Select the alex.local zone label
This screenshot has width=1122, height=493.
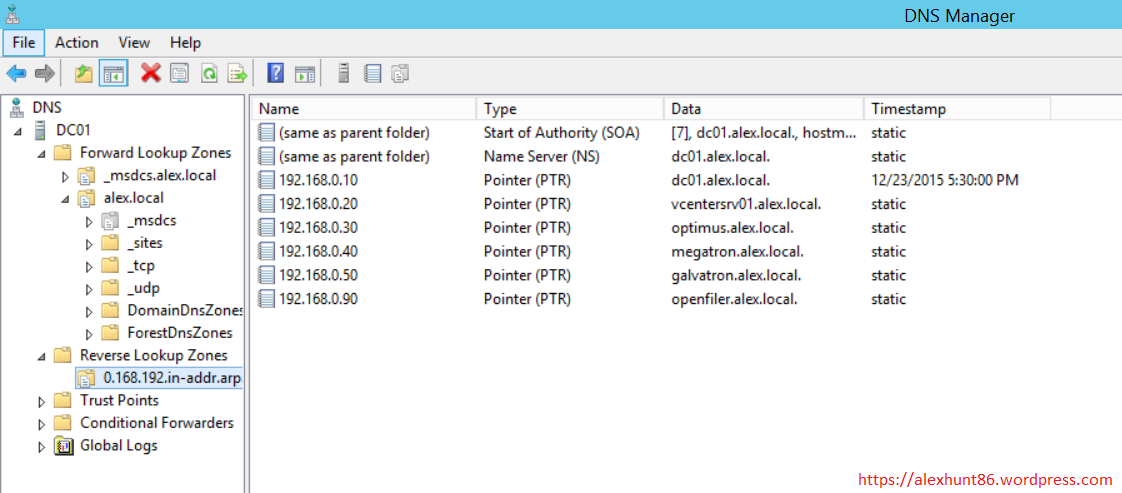[x=134, y=198]
